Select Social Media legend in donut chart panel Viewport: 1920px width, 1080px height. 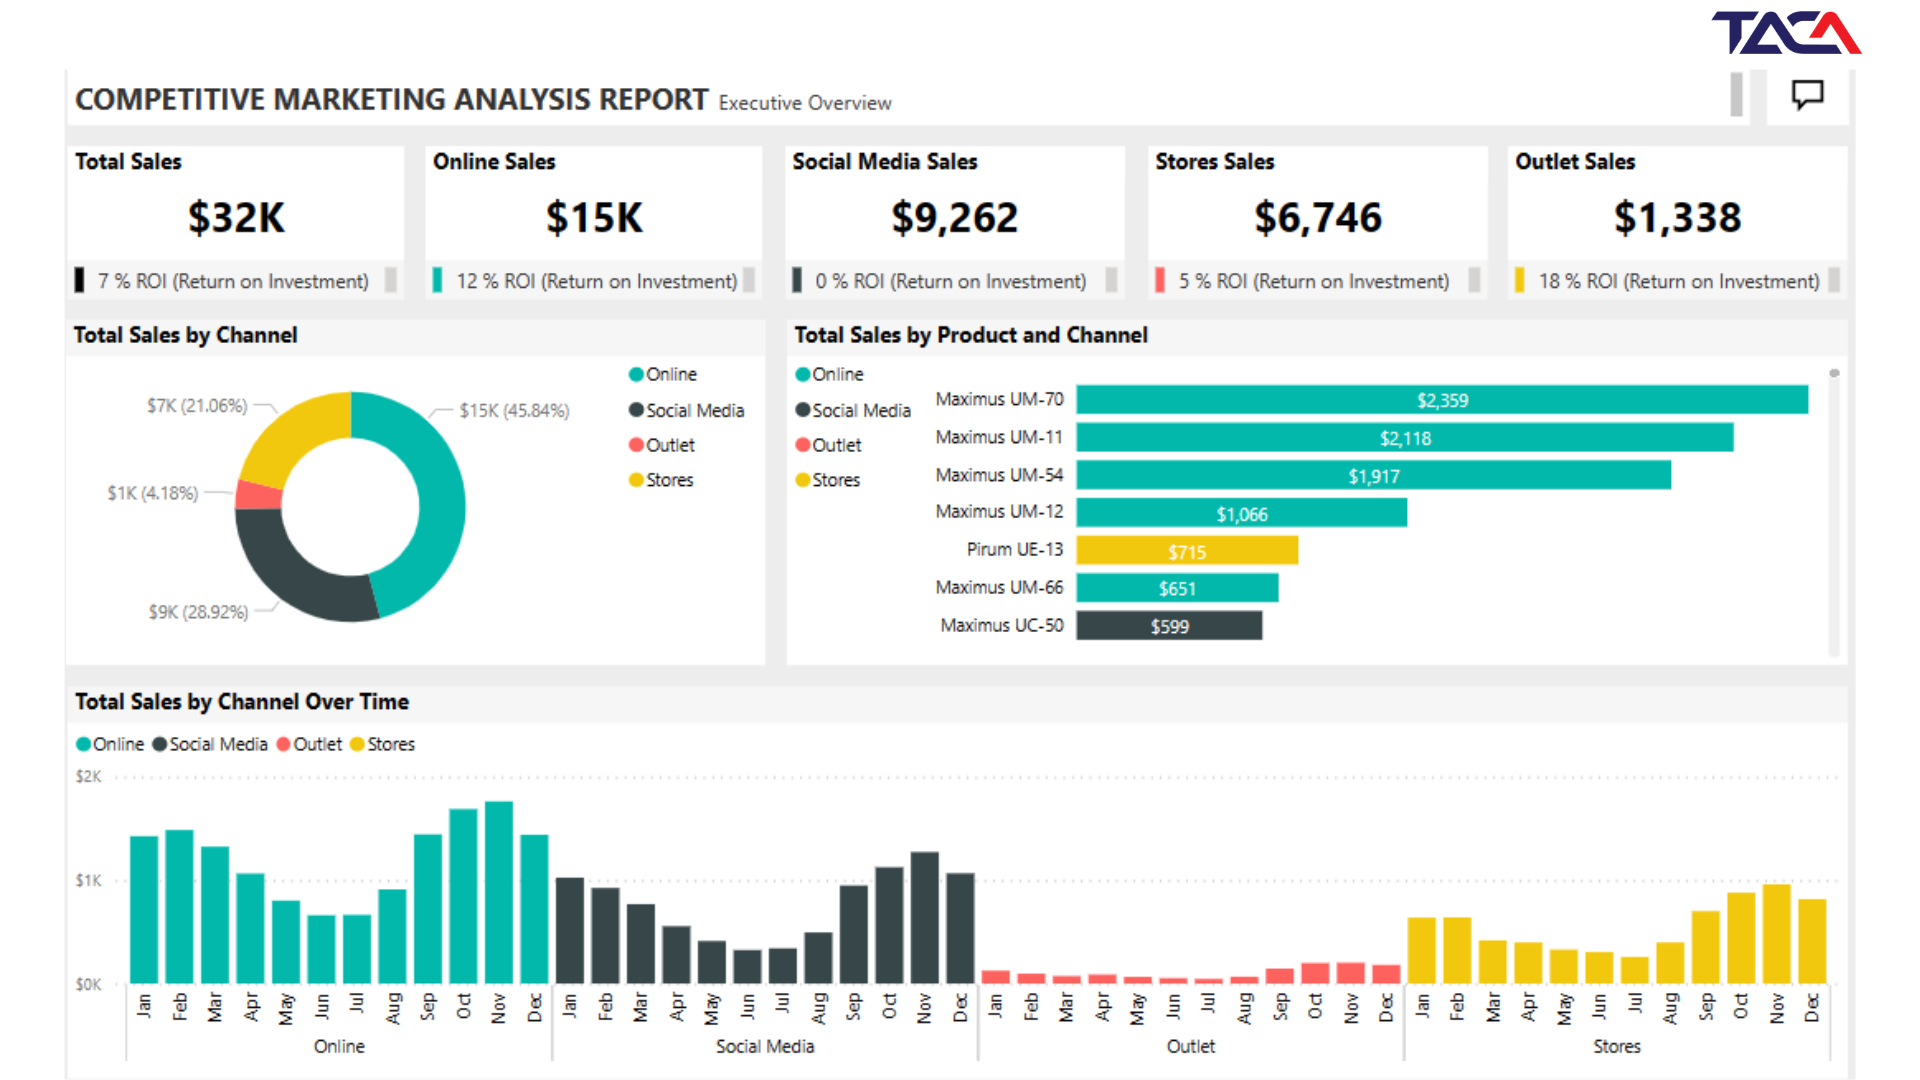coord(687,410)
